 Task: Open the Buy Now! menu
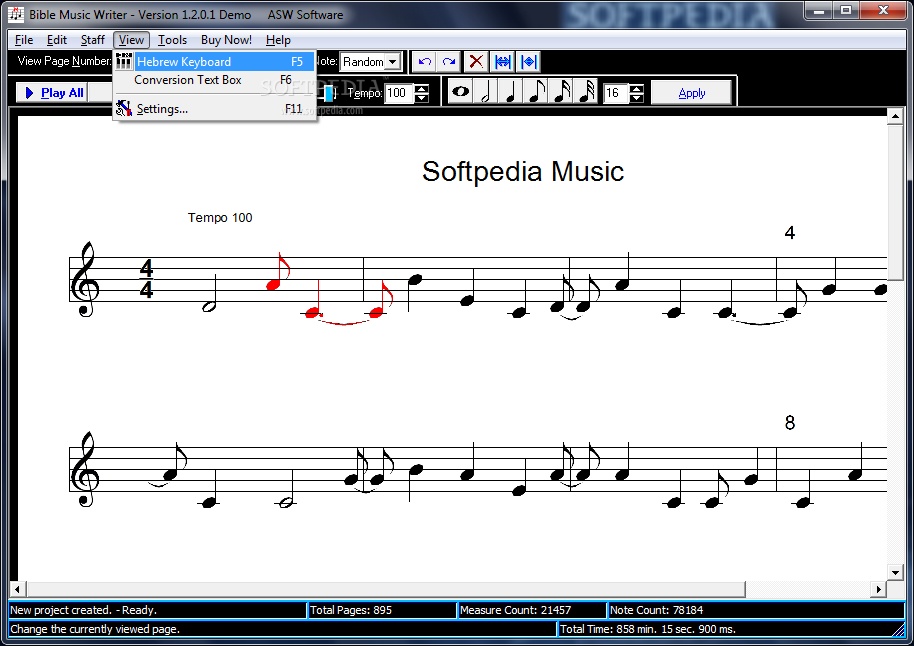[x=226, y=40]
